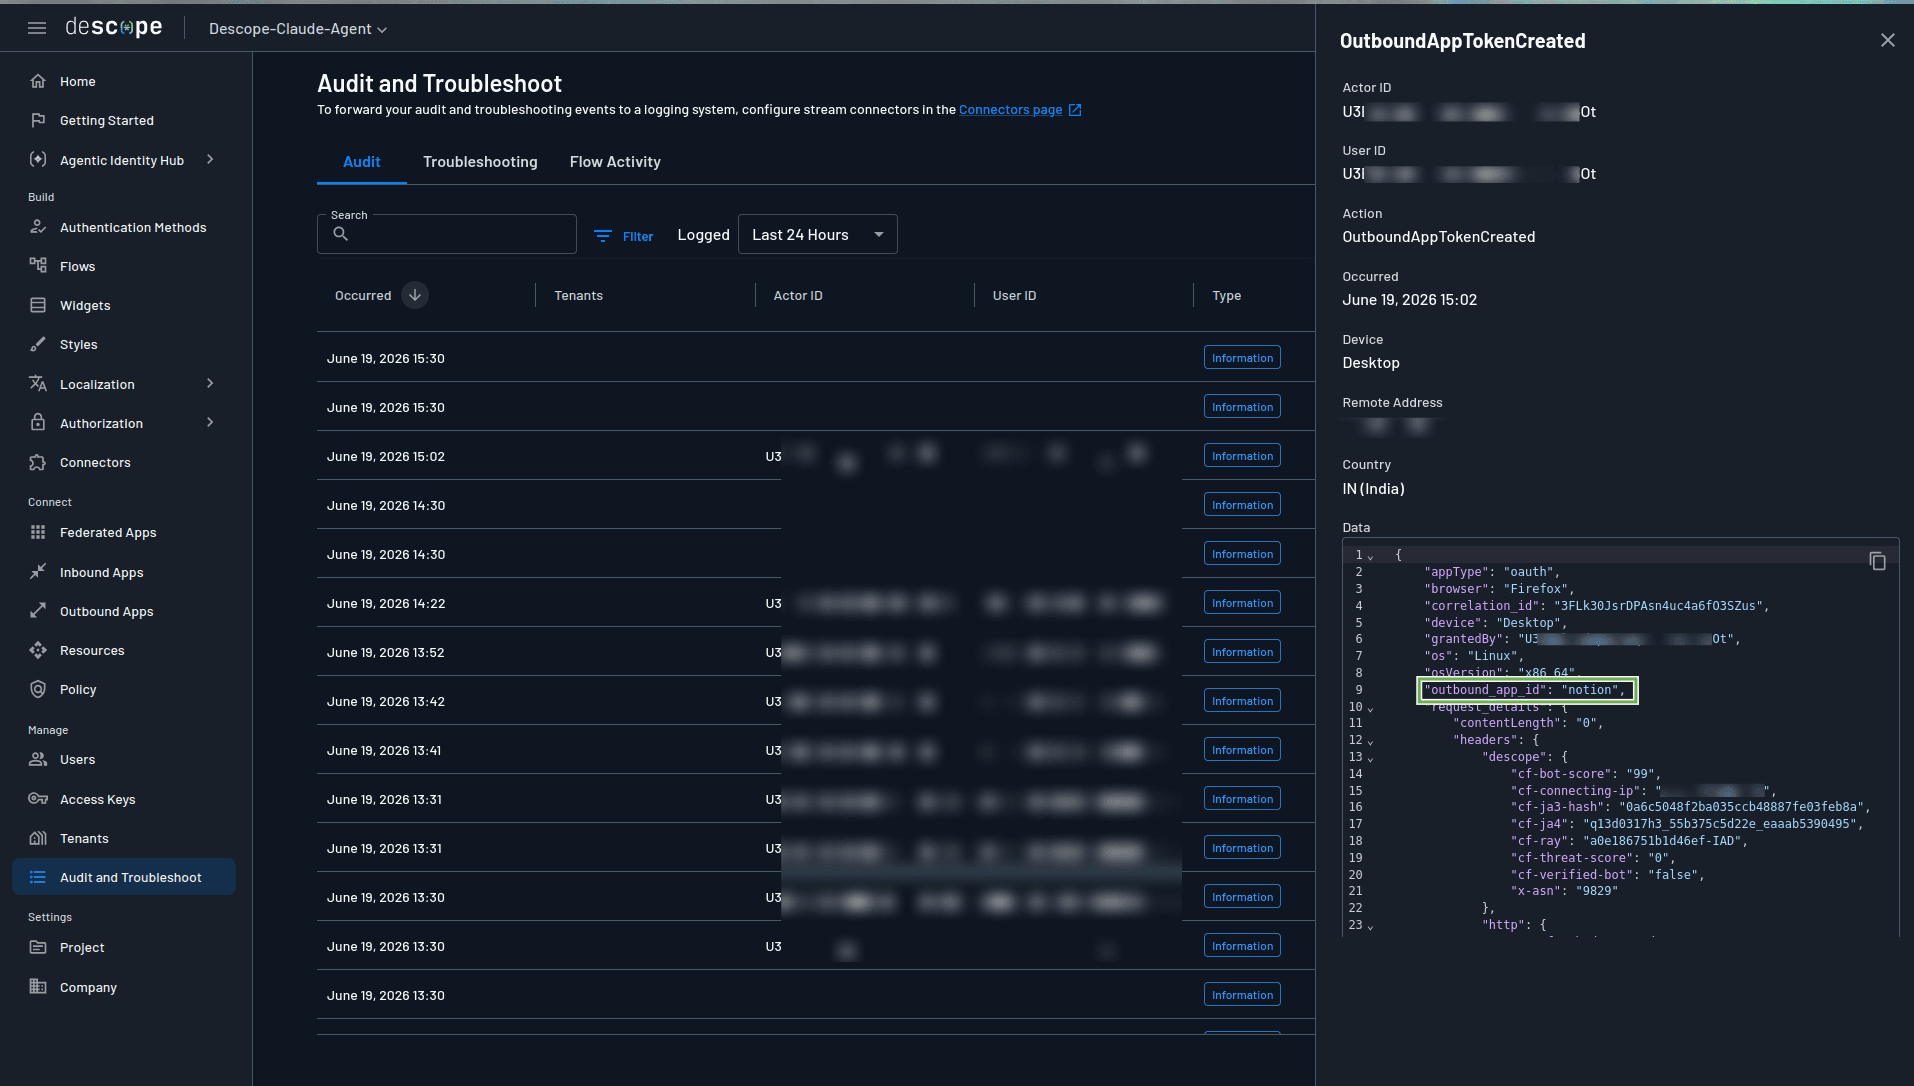Click the Tenants column header
Screen dimensions: 1914x1086
578,296
